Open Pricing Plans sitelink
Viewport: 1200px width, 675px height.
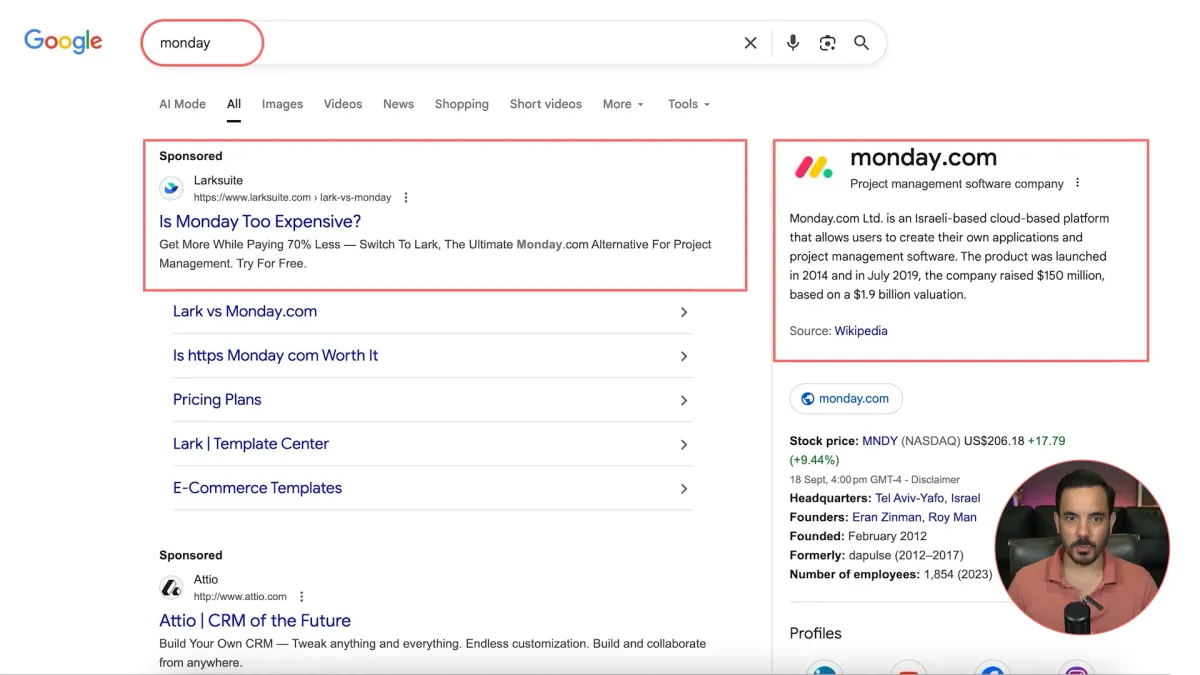(217, 399)
